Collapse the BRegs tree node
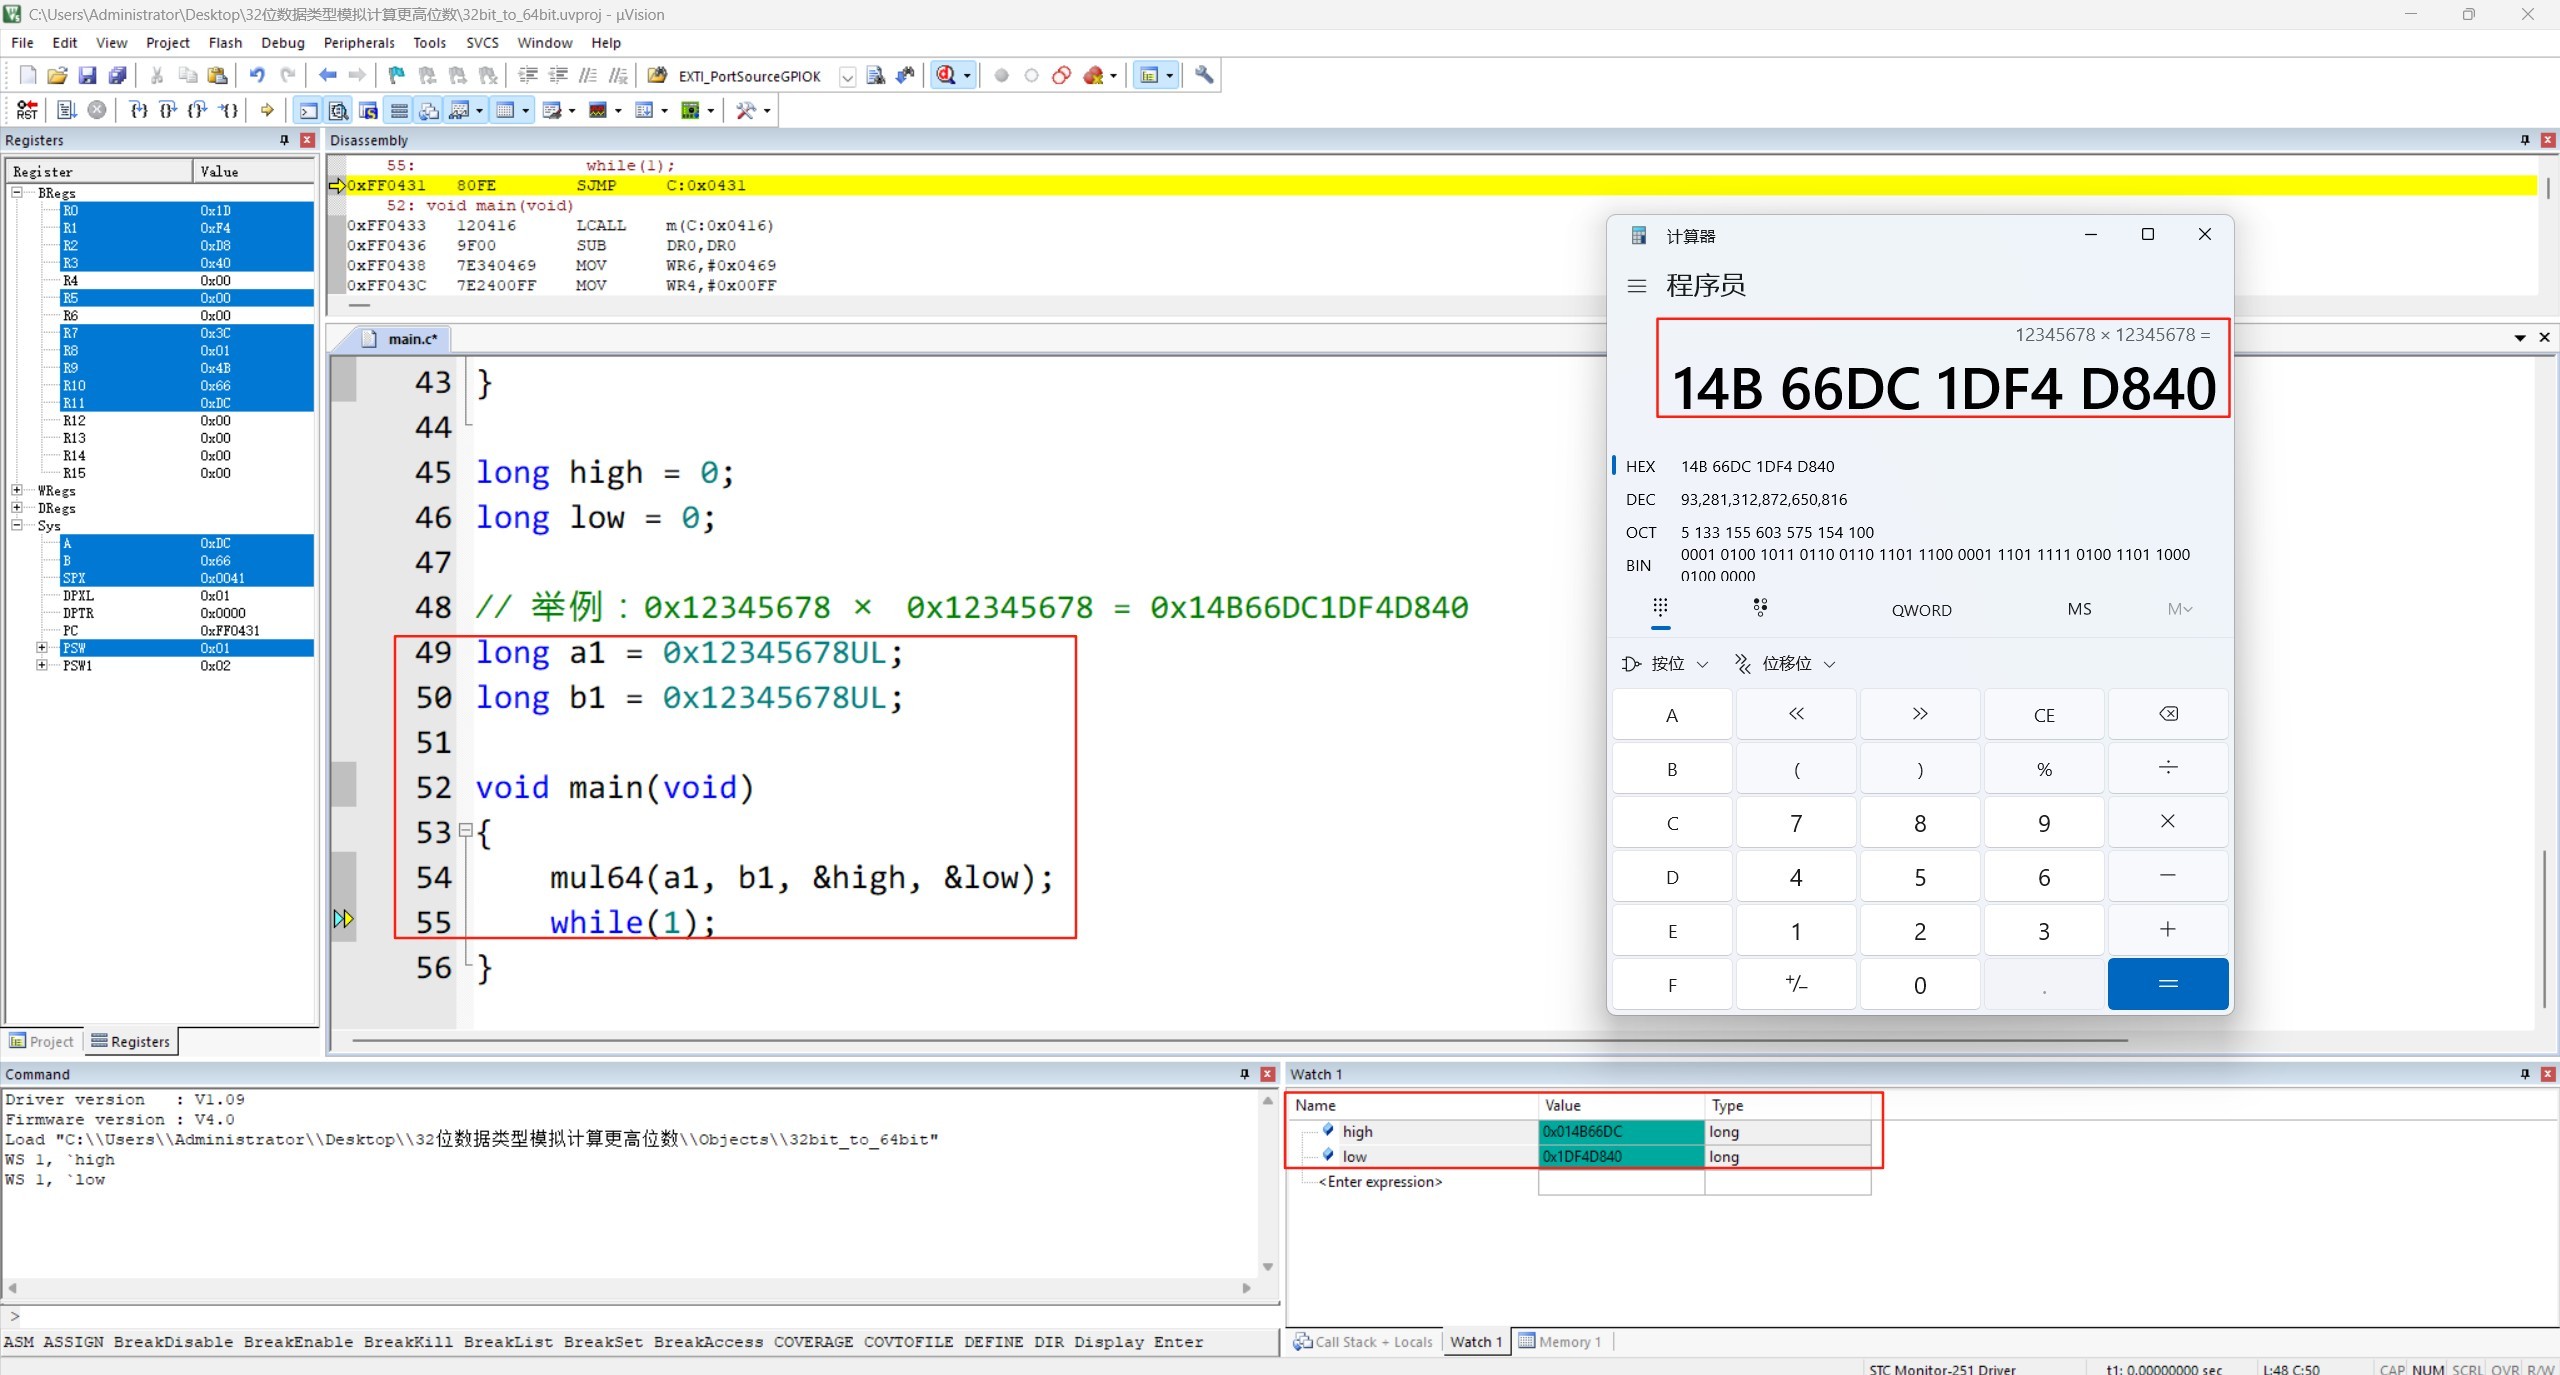 (x=17, y=192)
